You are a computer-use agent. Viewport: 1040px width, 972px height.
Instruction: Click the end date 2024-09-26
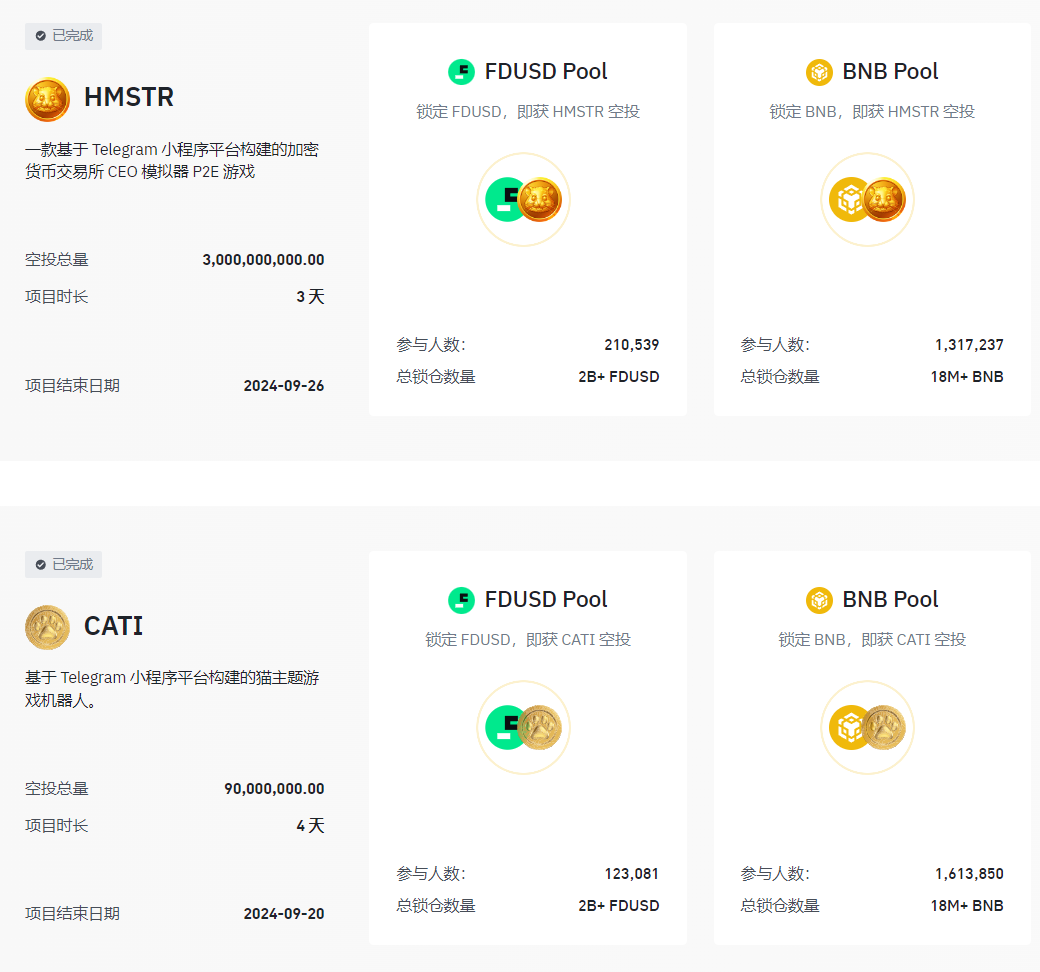[x=284, y=386]
